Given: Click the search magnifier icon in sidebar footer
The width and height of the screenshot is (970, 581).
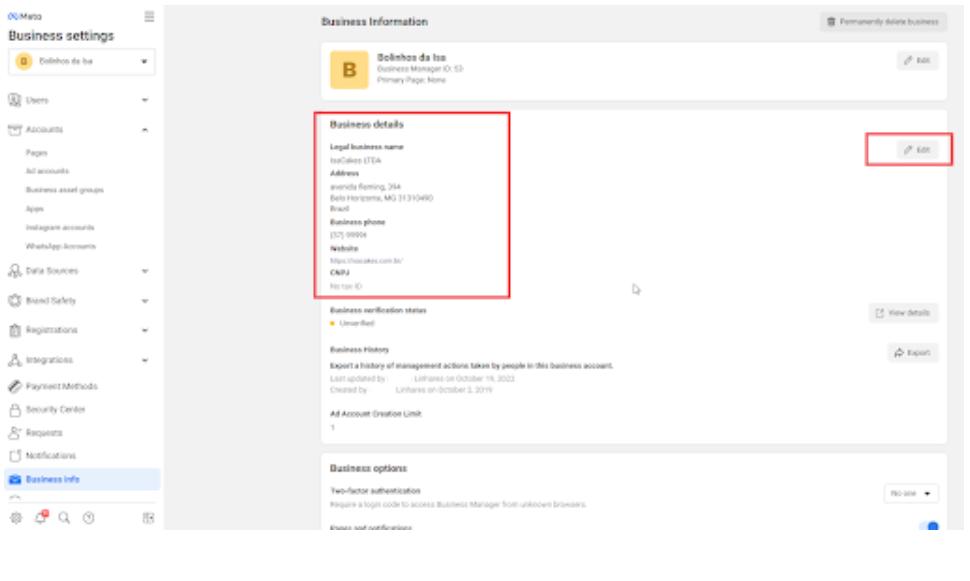Looking at the screenshot, I should pos(64,517).
